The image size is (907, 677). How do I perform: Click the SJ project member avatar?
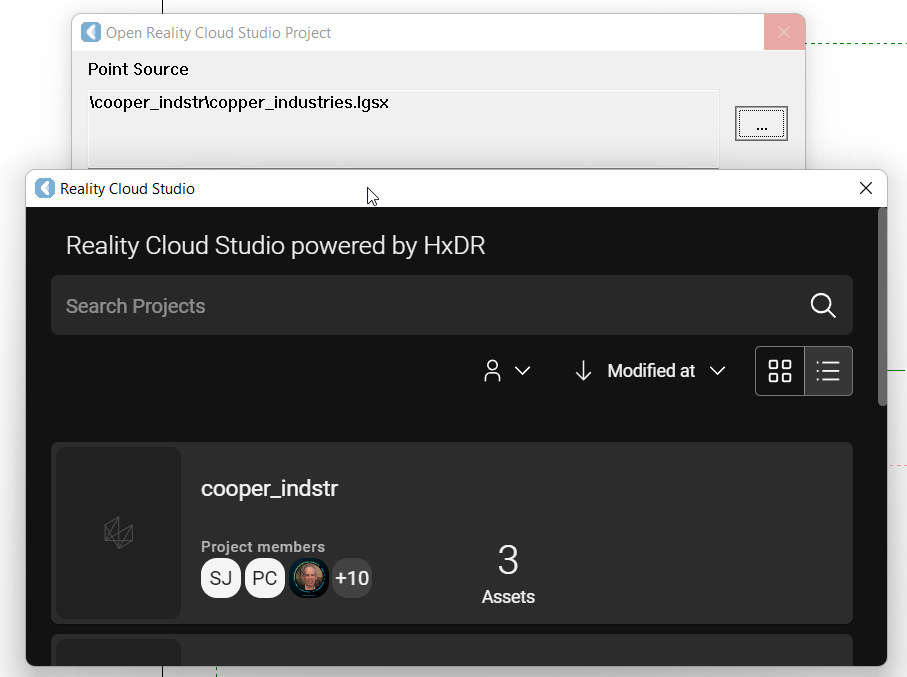click(221, 578)
